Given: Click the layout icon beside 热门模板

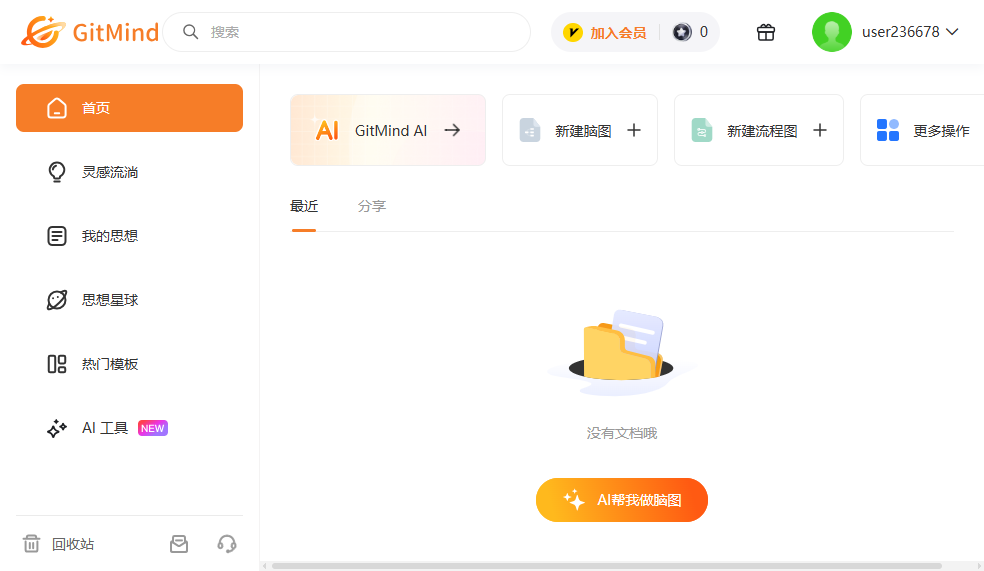Looking at the screenshot, I should coord(56,364).
